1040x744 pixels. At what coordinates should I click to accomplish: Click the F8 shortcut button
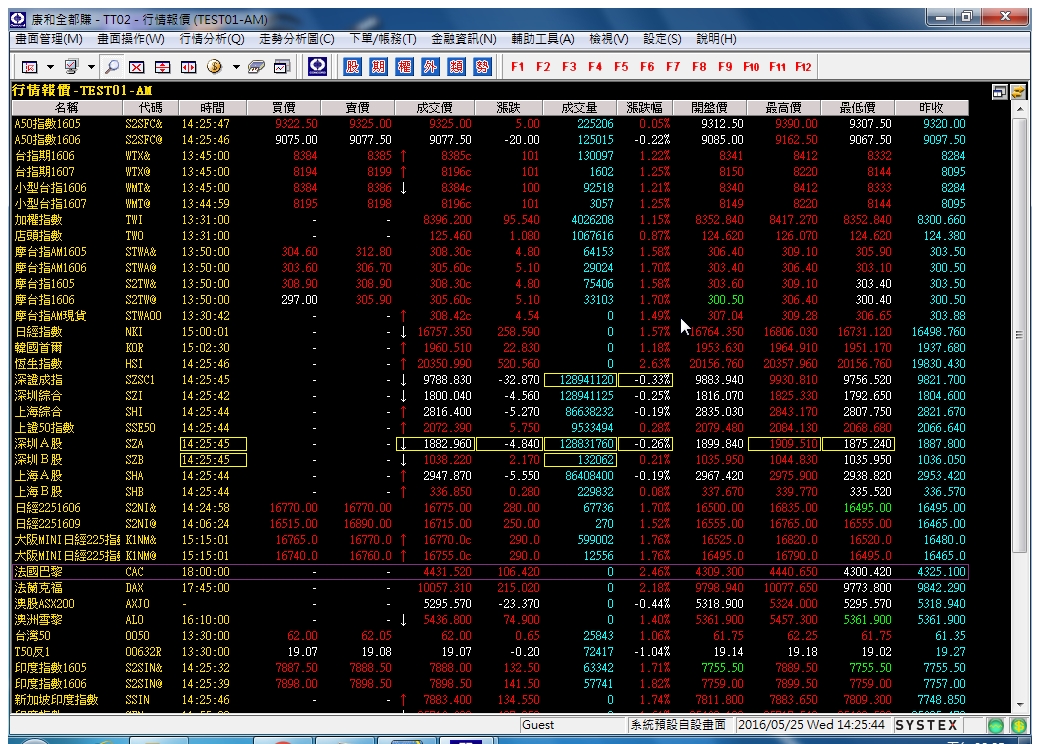coord(699,67)
